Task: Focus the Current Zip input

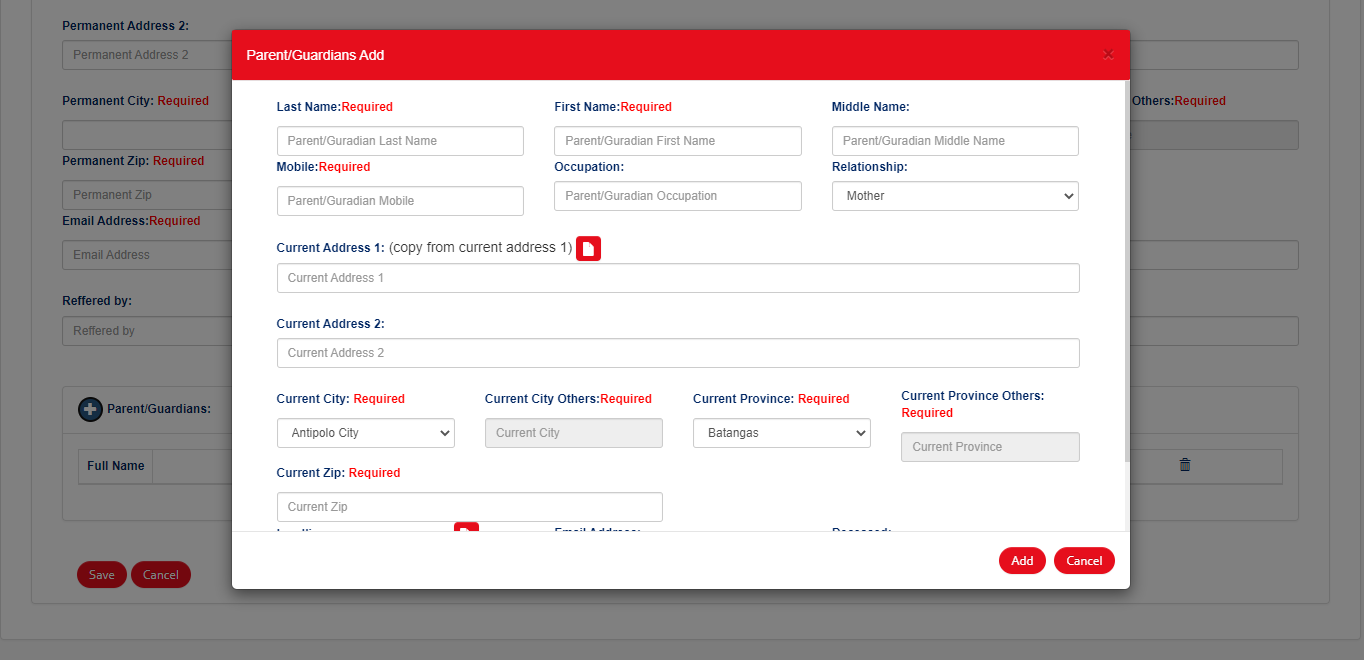Action: pyautogui.click(x=469, y=507)
